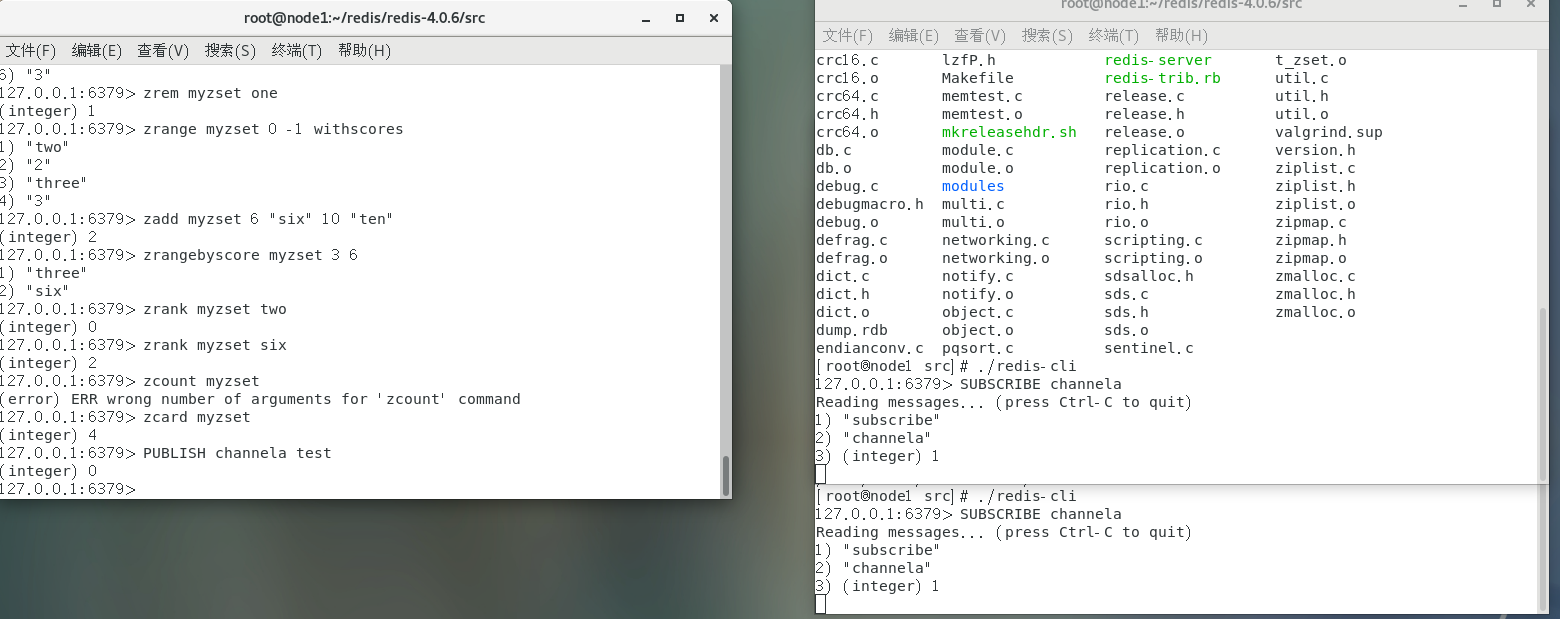Click ./redis-cli command in bottom terminal
The width and height of the screenshot is (1560, 619).
coord(1027,496)
